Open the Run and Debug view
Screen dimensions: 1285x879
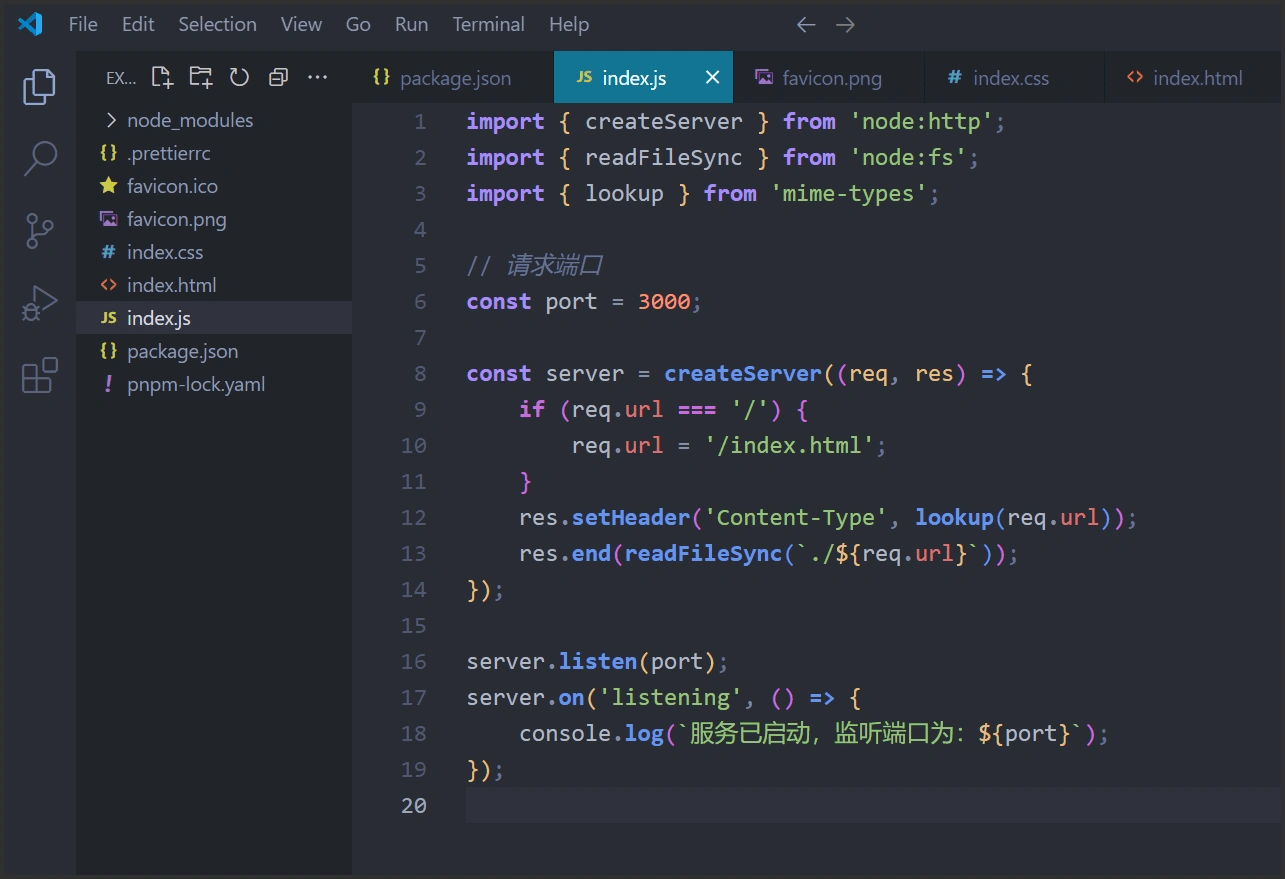point(39,303)
